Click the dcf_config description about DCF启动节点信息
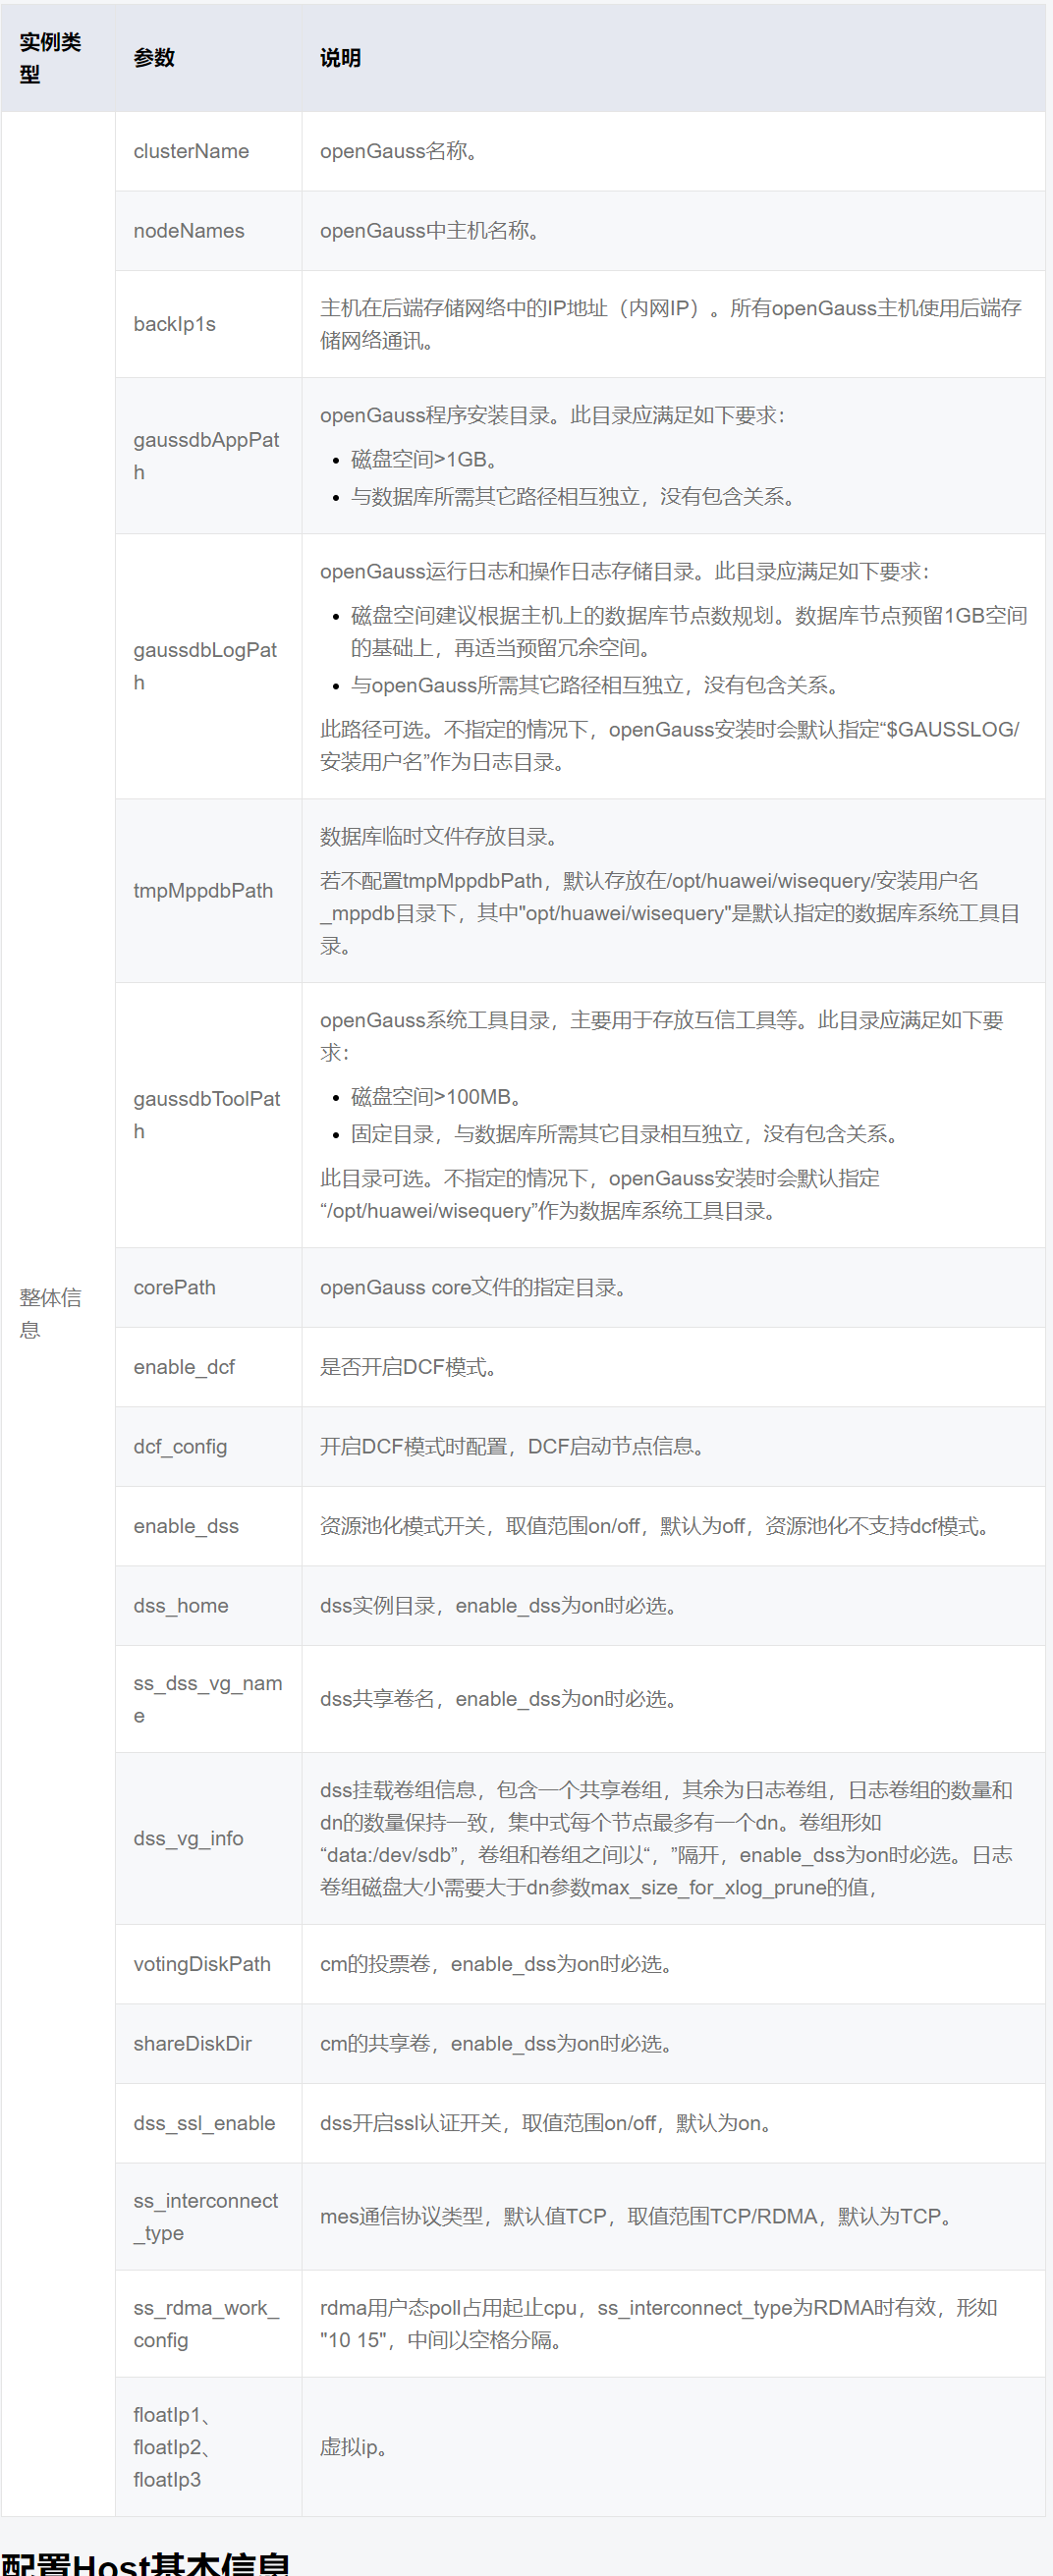This screenshot has width=1053, height=2576. pyautogui.click(x=517, y=1447)
